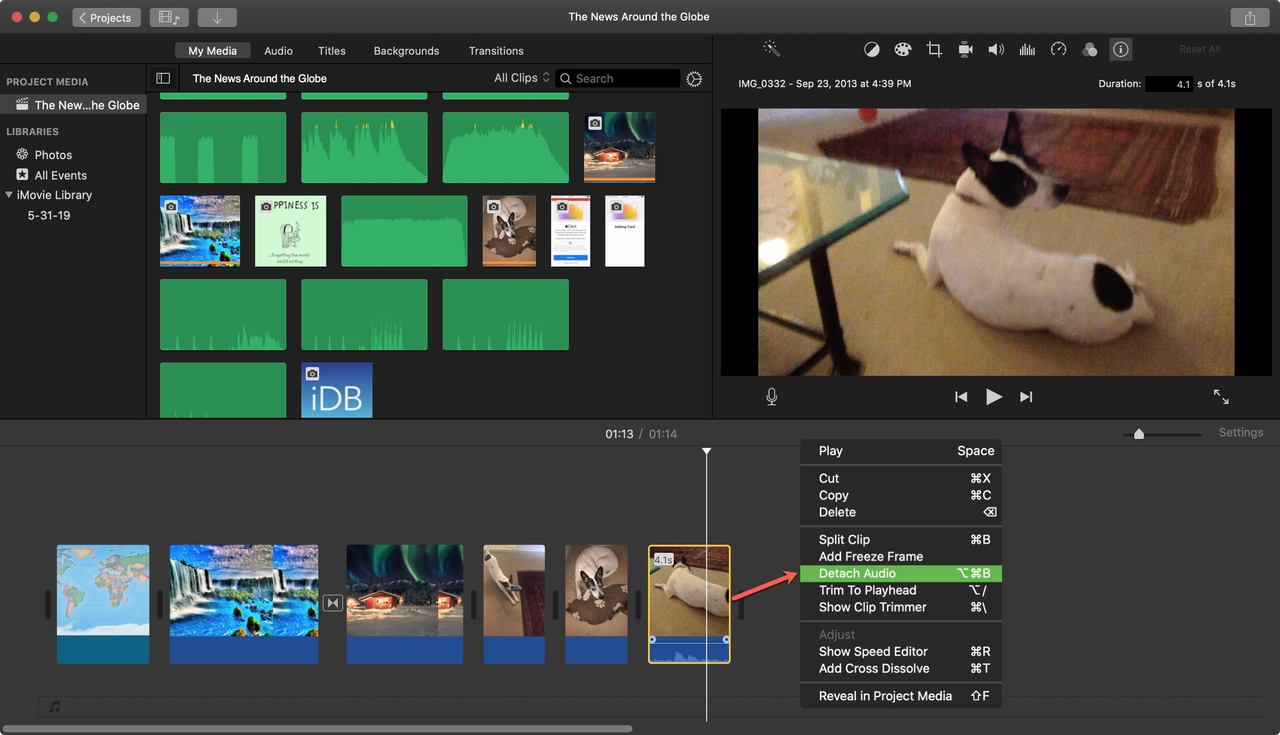
Task: Open the search filter gear options
Action: (x=694, y=78)
